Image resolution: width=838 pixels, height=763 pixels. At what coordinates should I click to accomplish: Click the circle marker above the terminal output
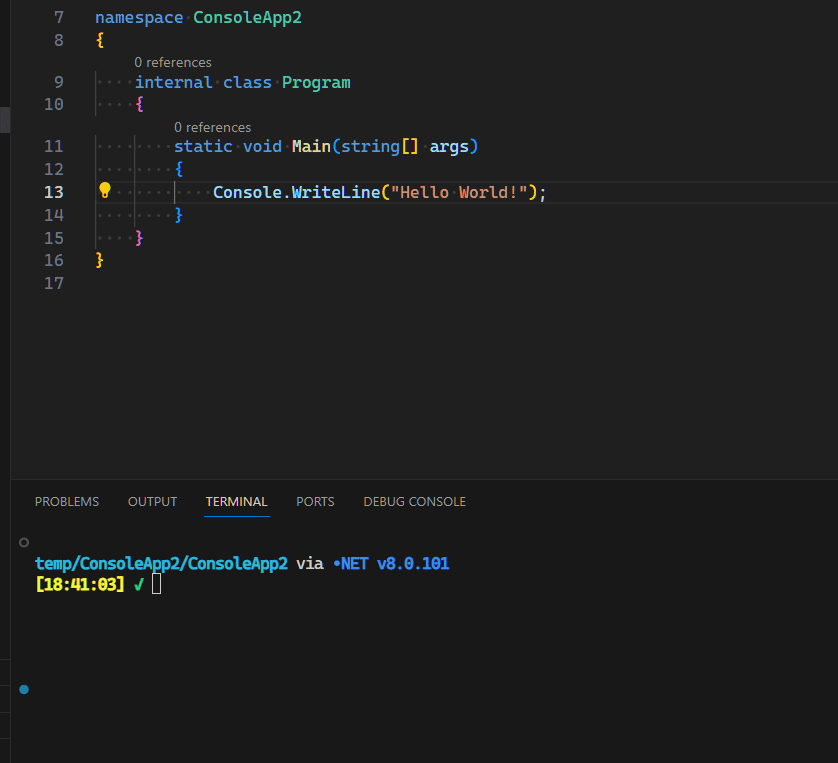[23, 542]
